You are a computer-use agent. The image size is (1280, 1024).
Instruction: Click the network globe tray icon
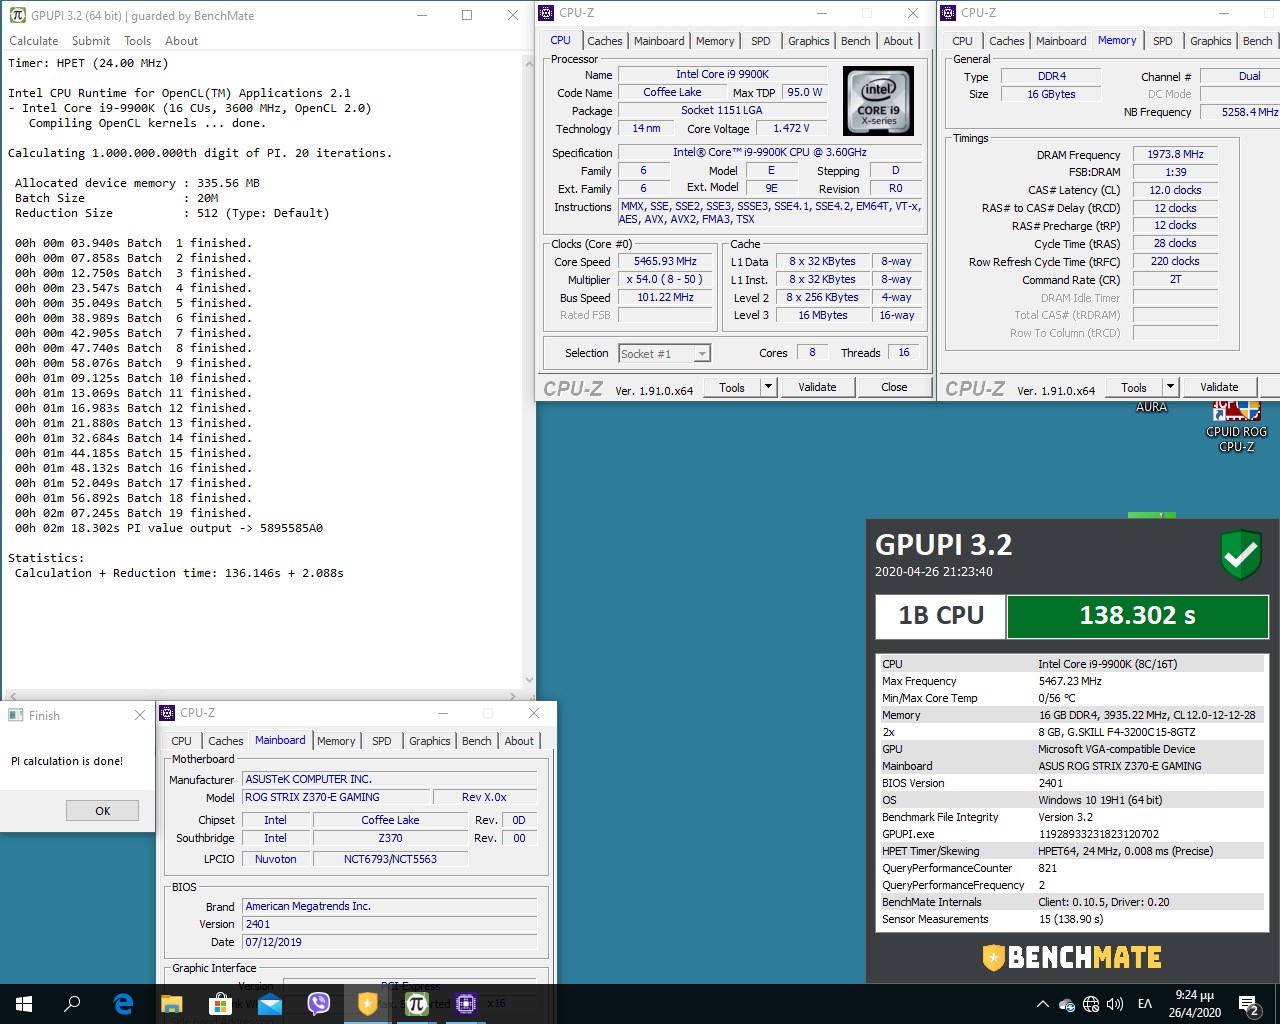(x=1091, y=1004)
